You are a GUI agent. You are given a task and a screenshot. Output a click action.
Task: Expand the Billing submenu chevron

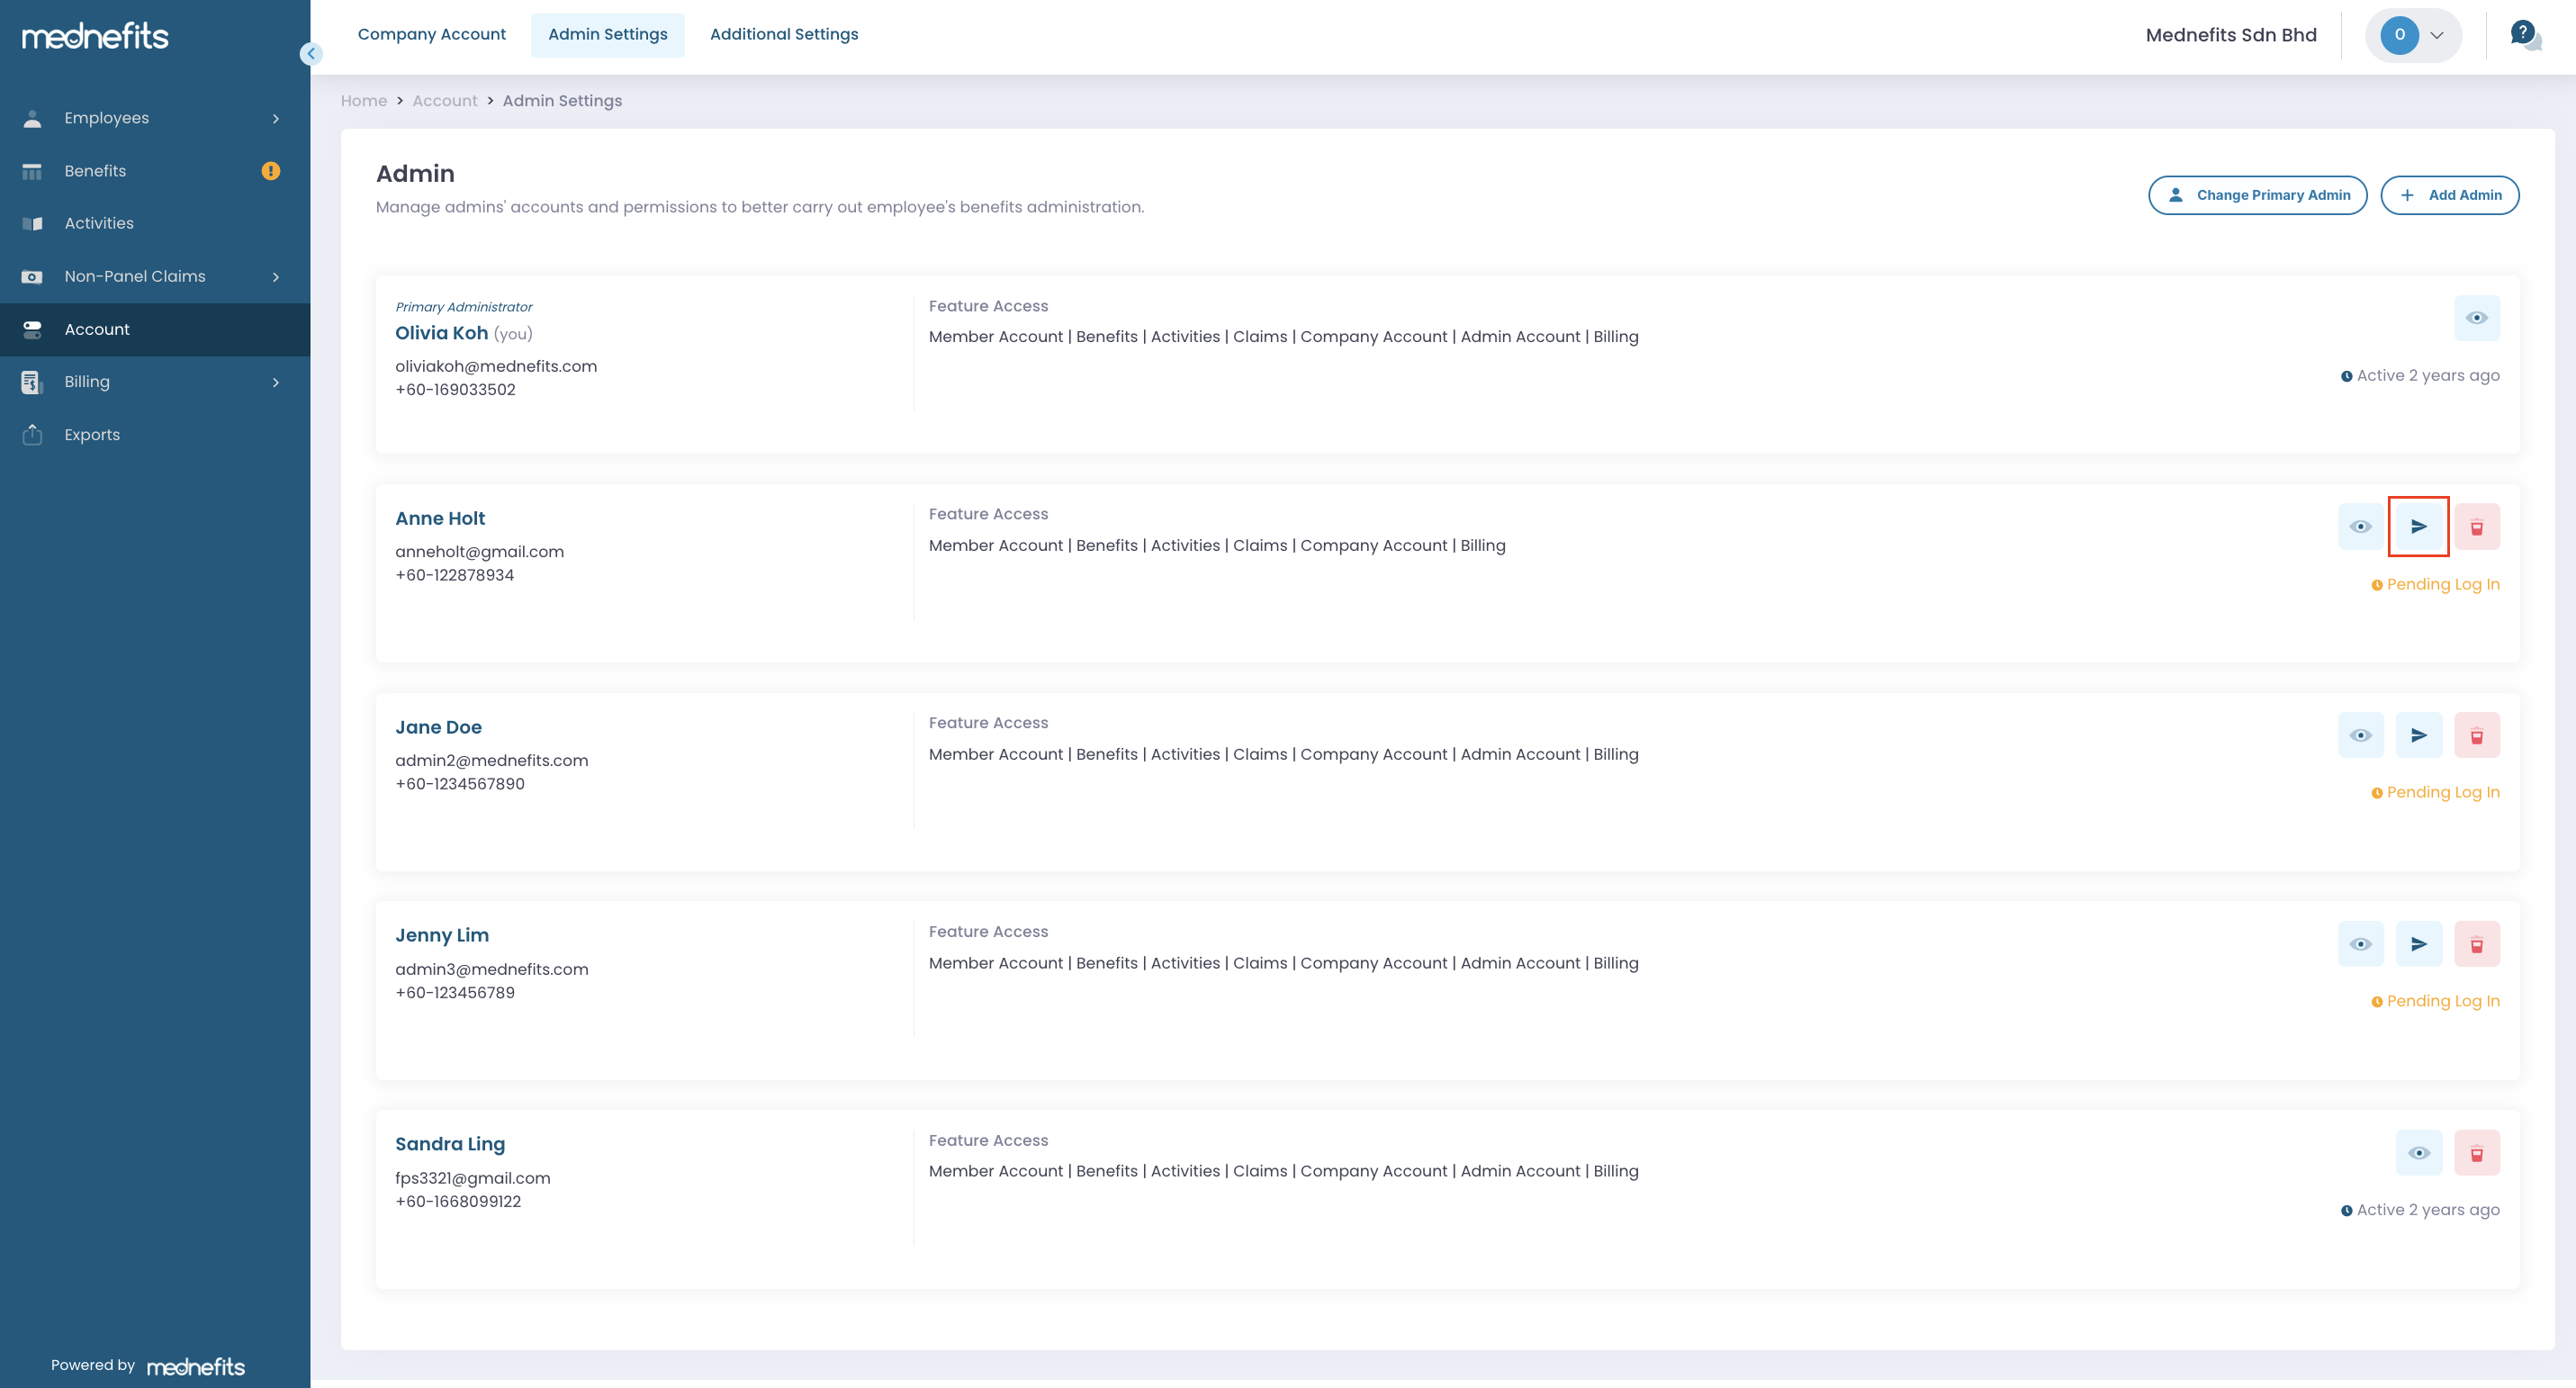(x=276, y=382)
